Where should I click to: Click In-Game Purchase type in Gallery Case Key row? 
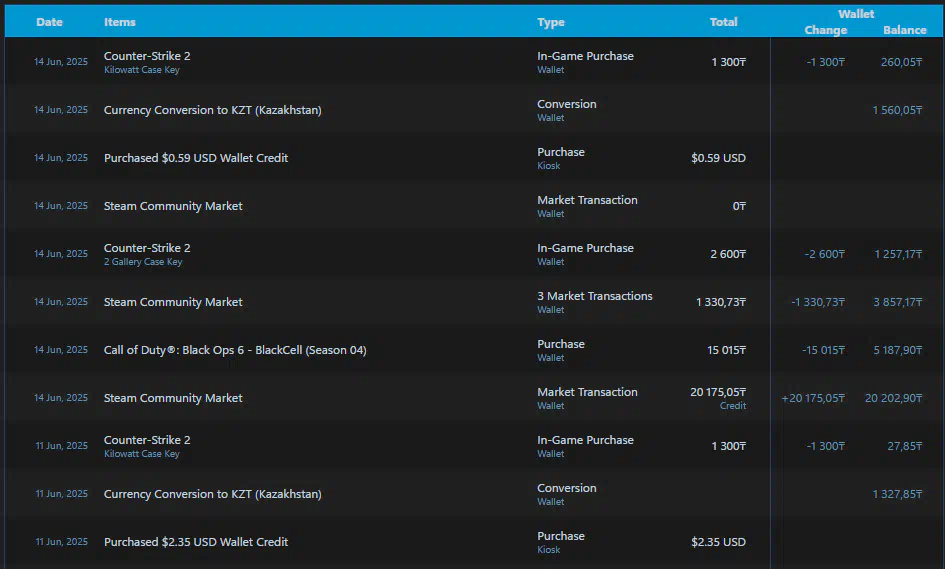point(585,248)
